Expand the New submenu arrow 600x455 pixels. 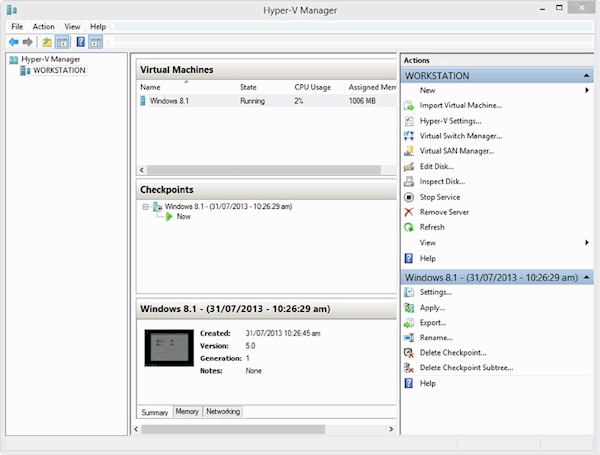[x=587, y=90]
